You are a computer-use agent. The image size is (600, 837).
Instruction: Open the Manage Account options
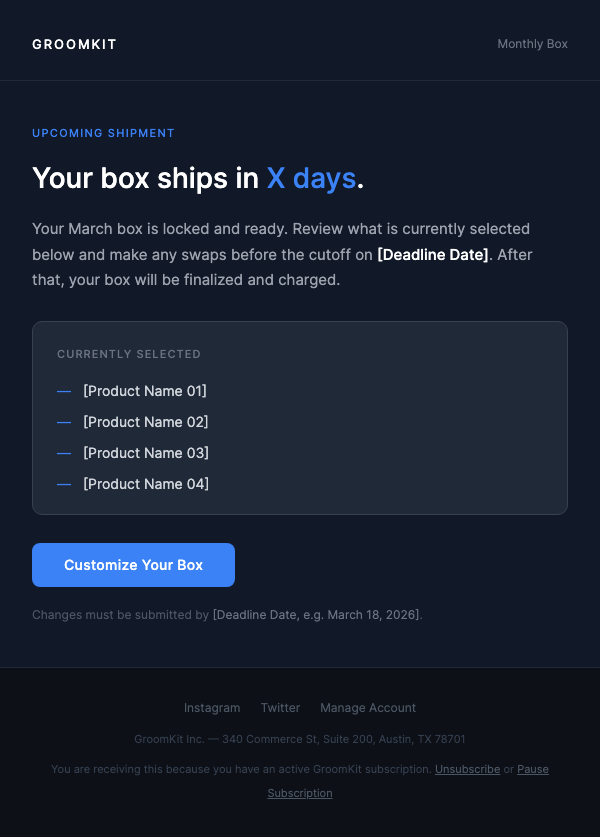pos(368,707)
